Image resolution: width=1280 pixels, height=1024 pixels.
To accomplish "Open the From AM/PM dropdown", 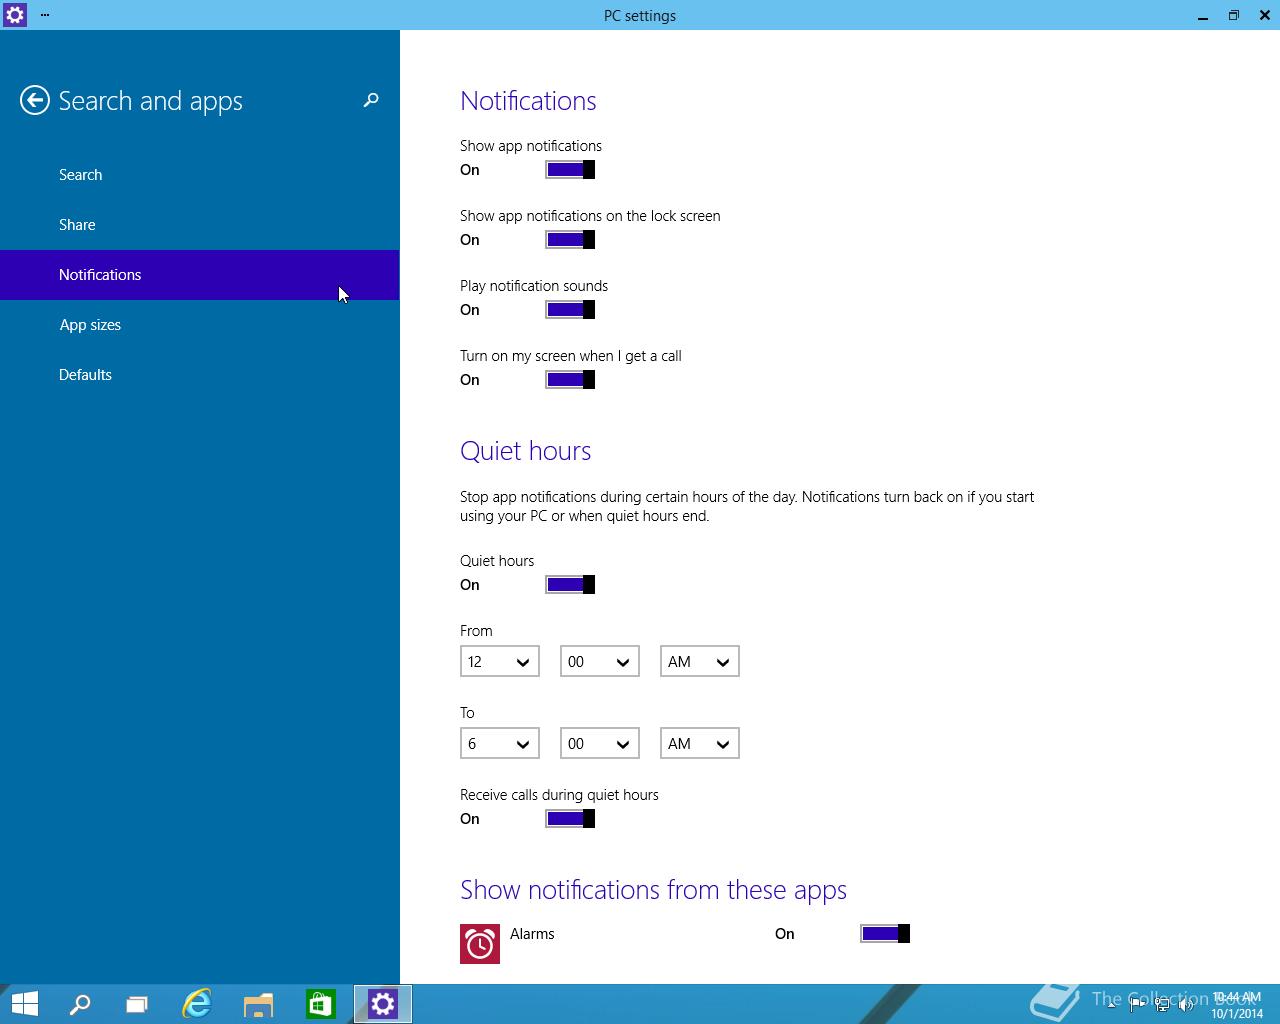I will point(700,662).
